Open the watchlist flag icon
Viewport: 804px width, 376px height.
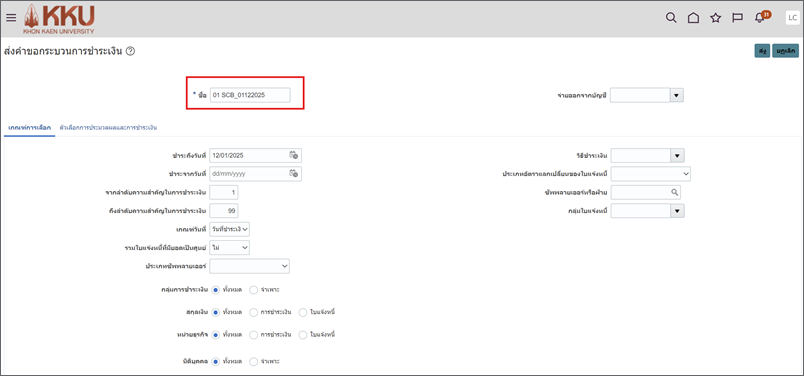click(x=737, y=18)
